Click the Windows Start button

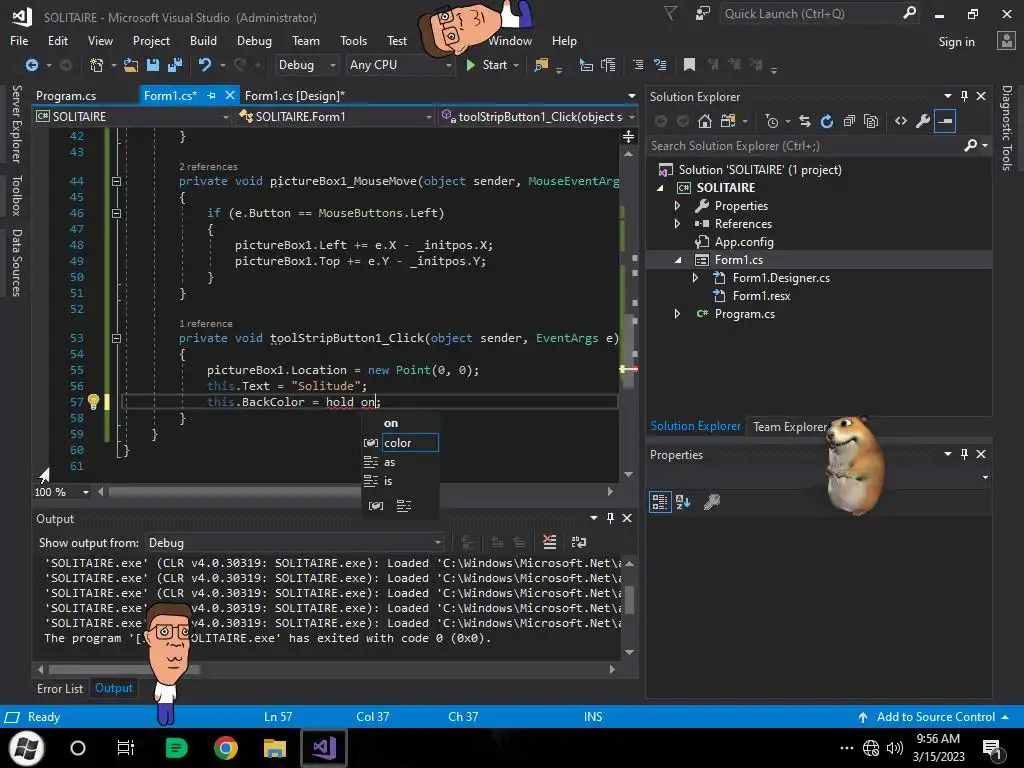27,748
